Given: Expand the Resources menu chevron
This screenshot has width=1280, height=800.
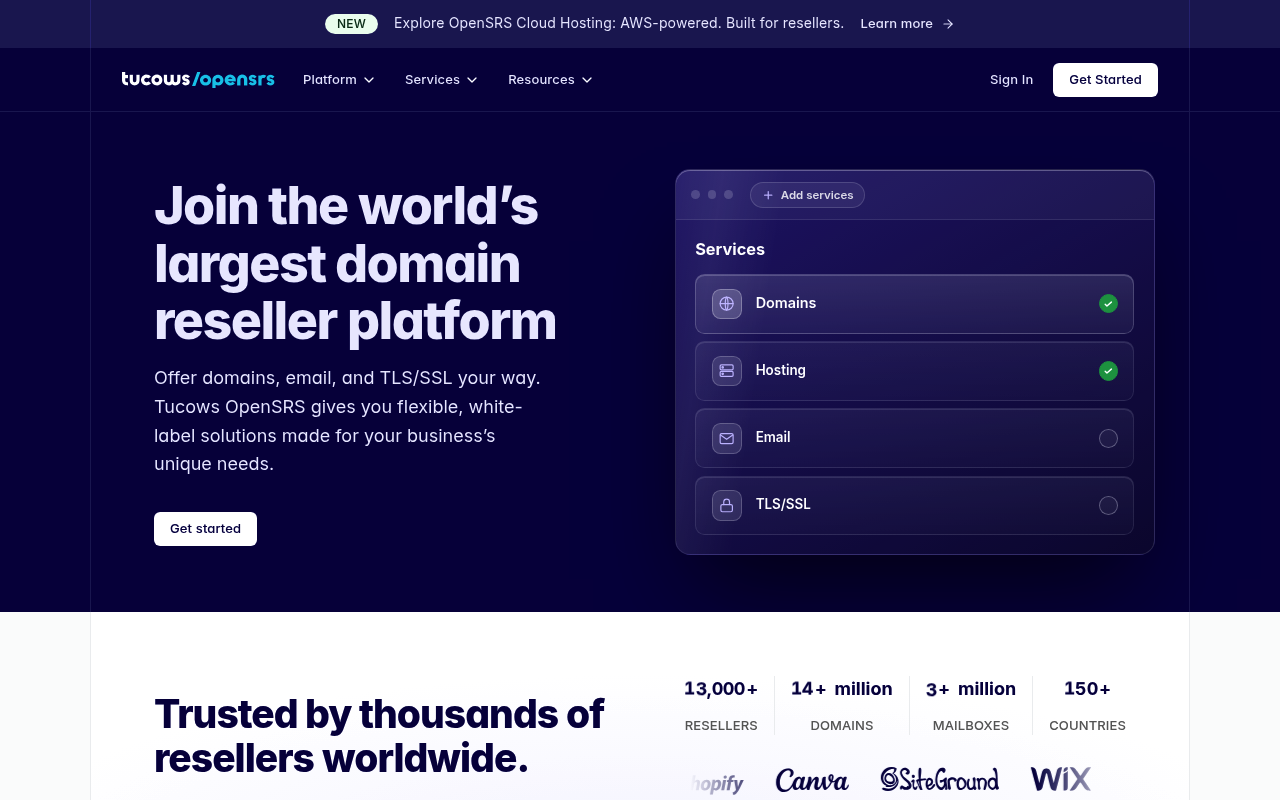Looking at the screenshot, I should (x=587, y=80).
